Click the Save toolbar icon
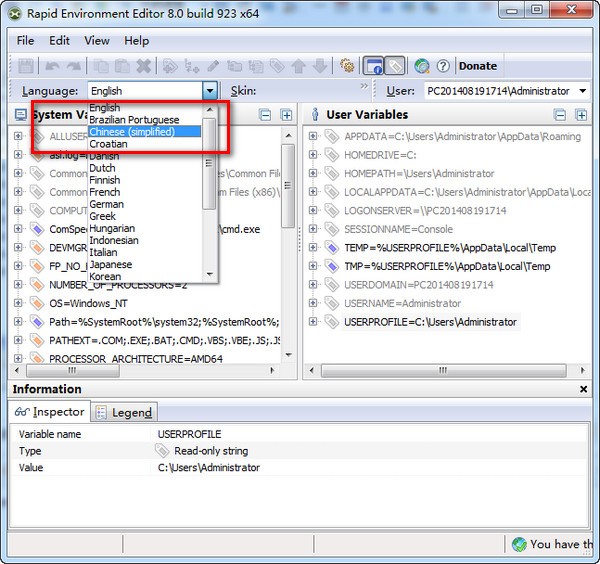Viewport: 600px width, 564px height. pos(27,66)
